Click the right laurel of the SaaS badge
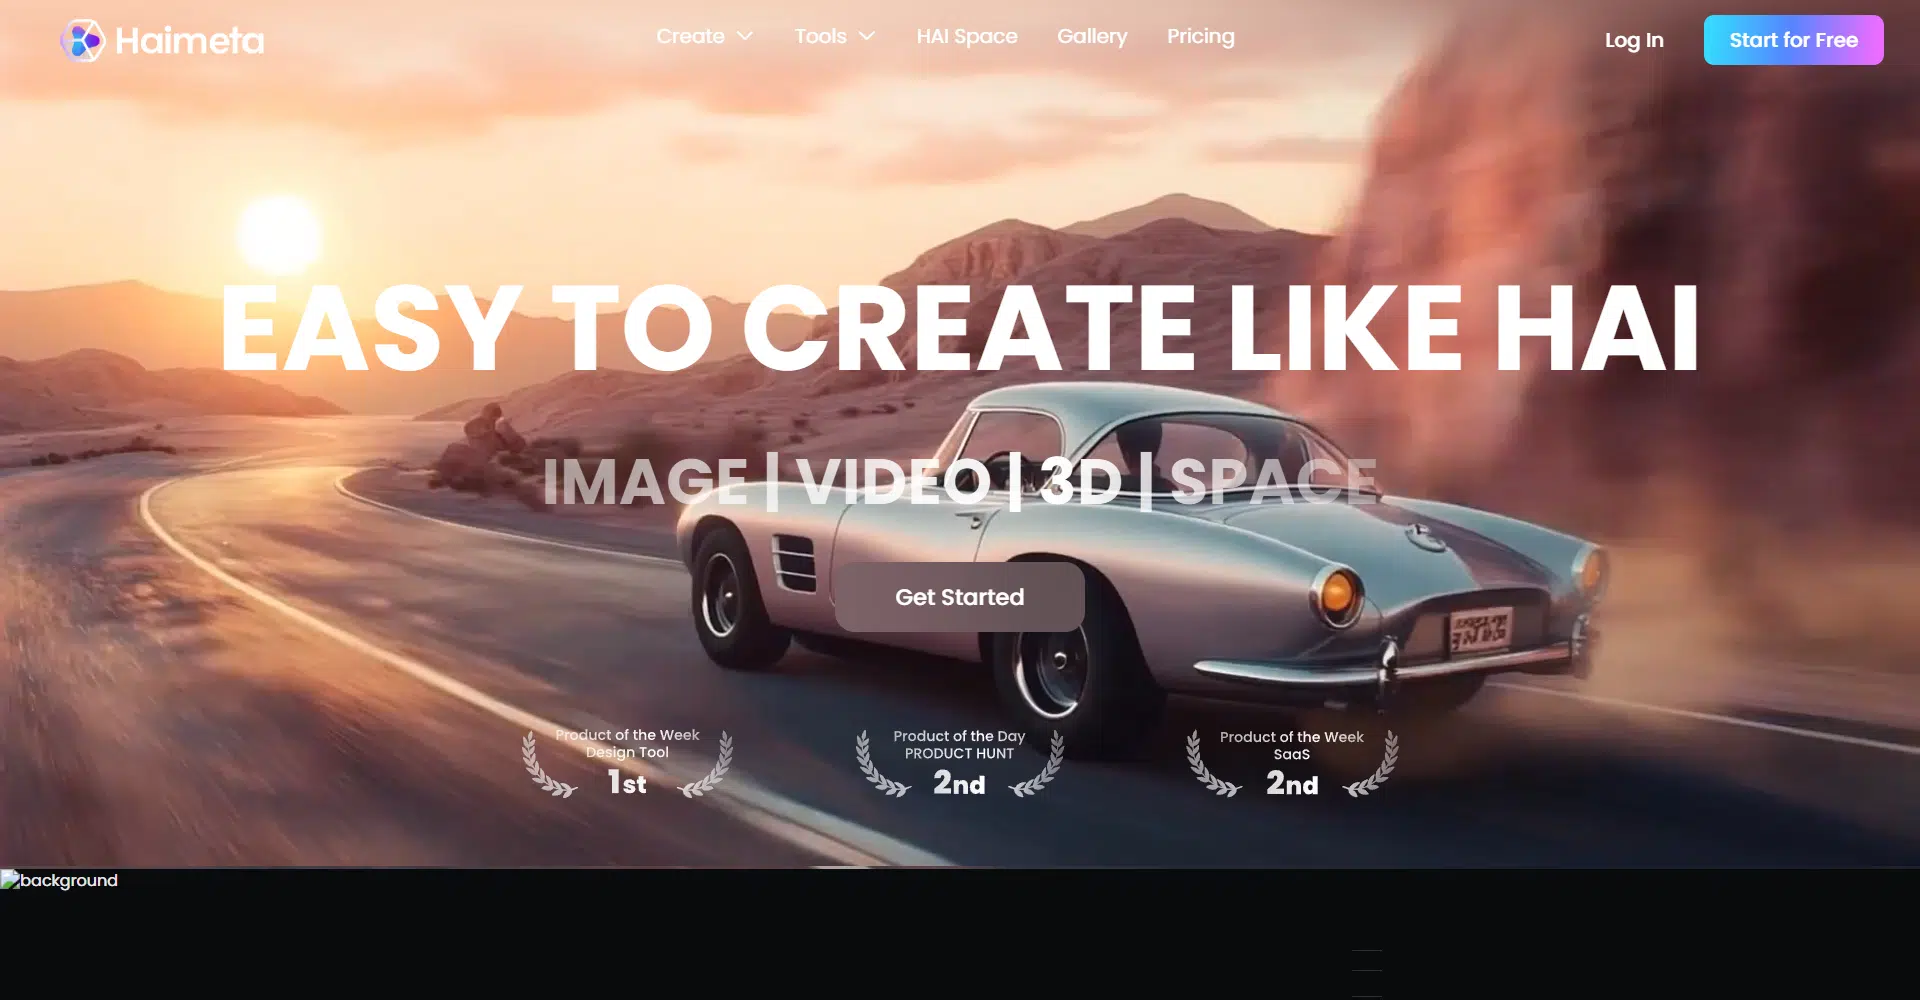Screen dimensions: 1920x1000 (1375, 768)
